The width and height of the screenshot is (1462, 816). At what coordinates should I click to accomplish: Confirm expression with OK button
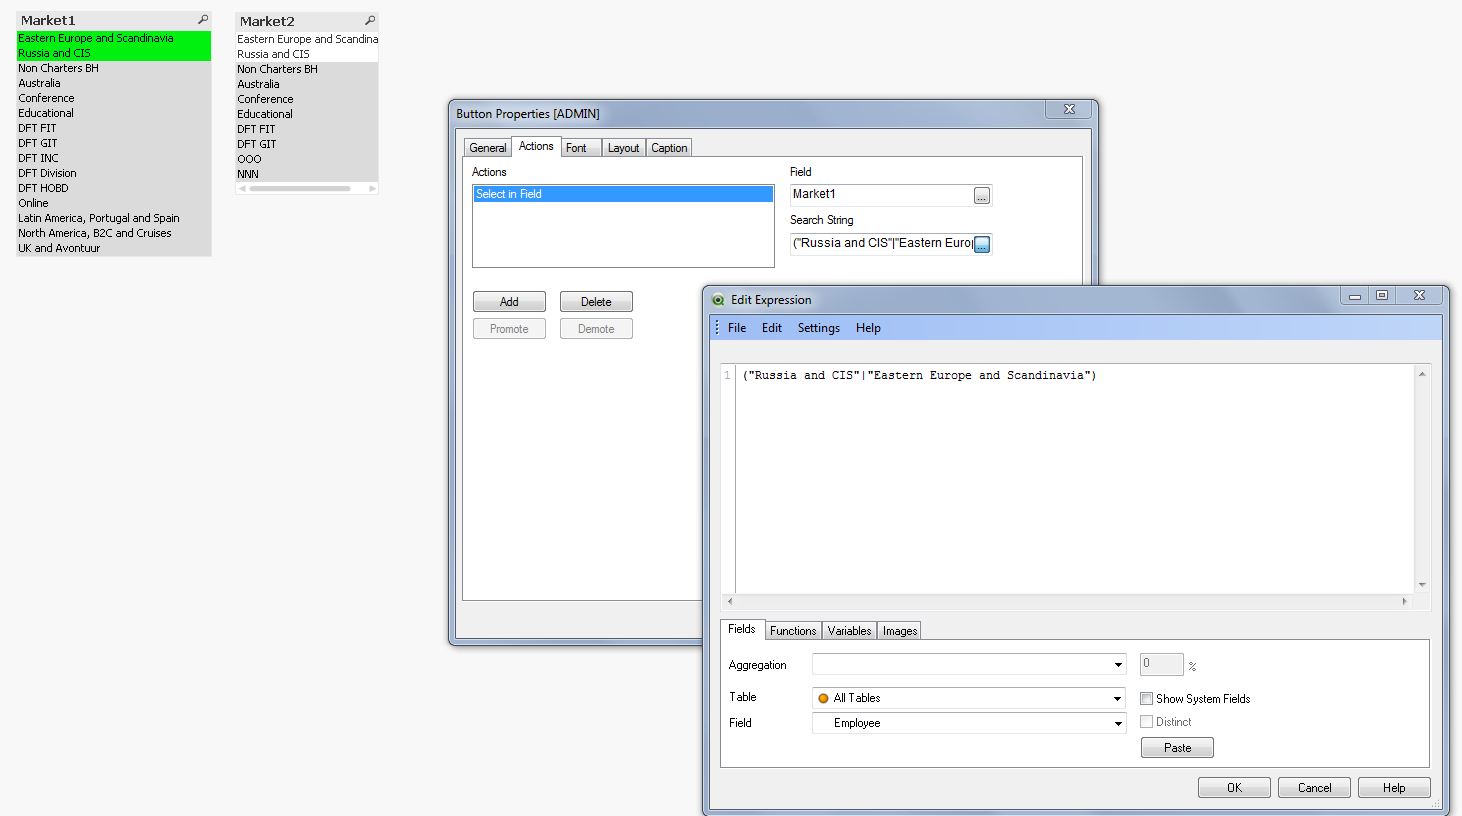[x=1234, y=788]
